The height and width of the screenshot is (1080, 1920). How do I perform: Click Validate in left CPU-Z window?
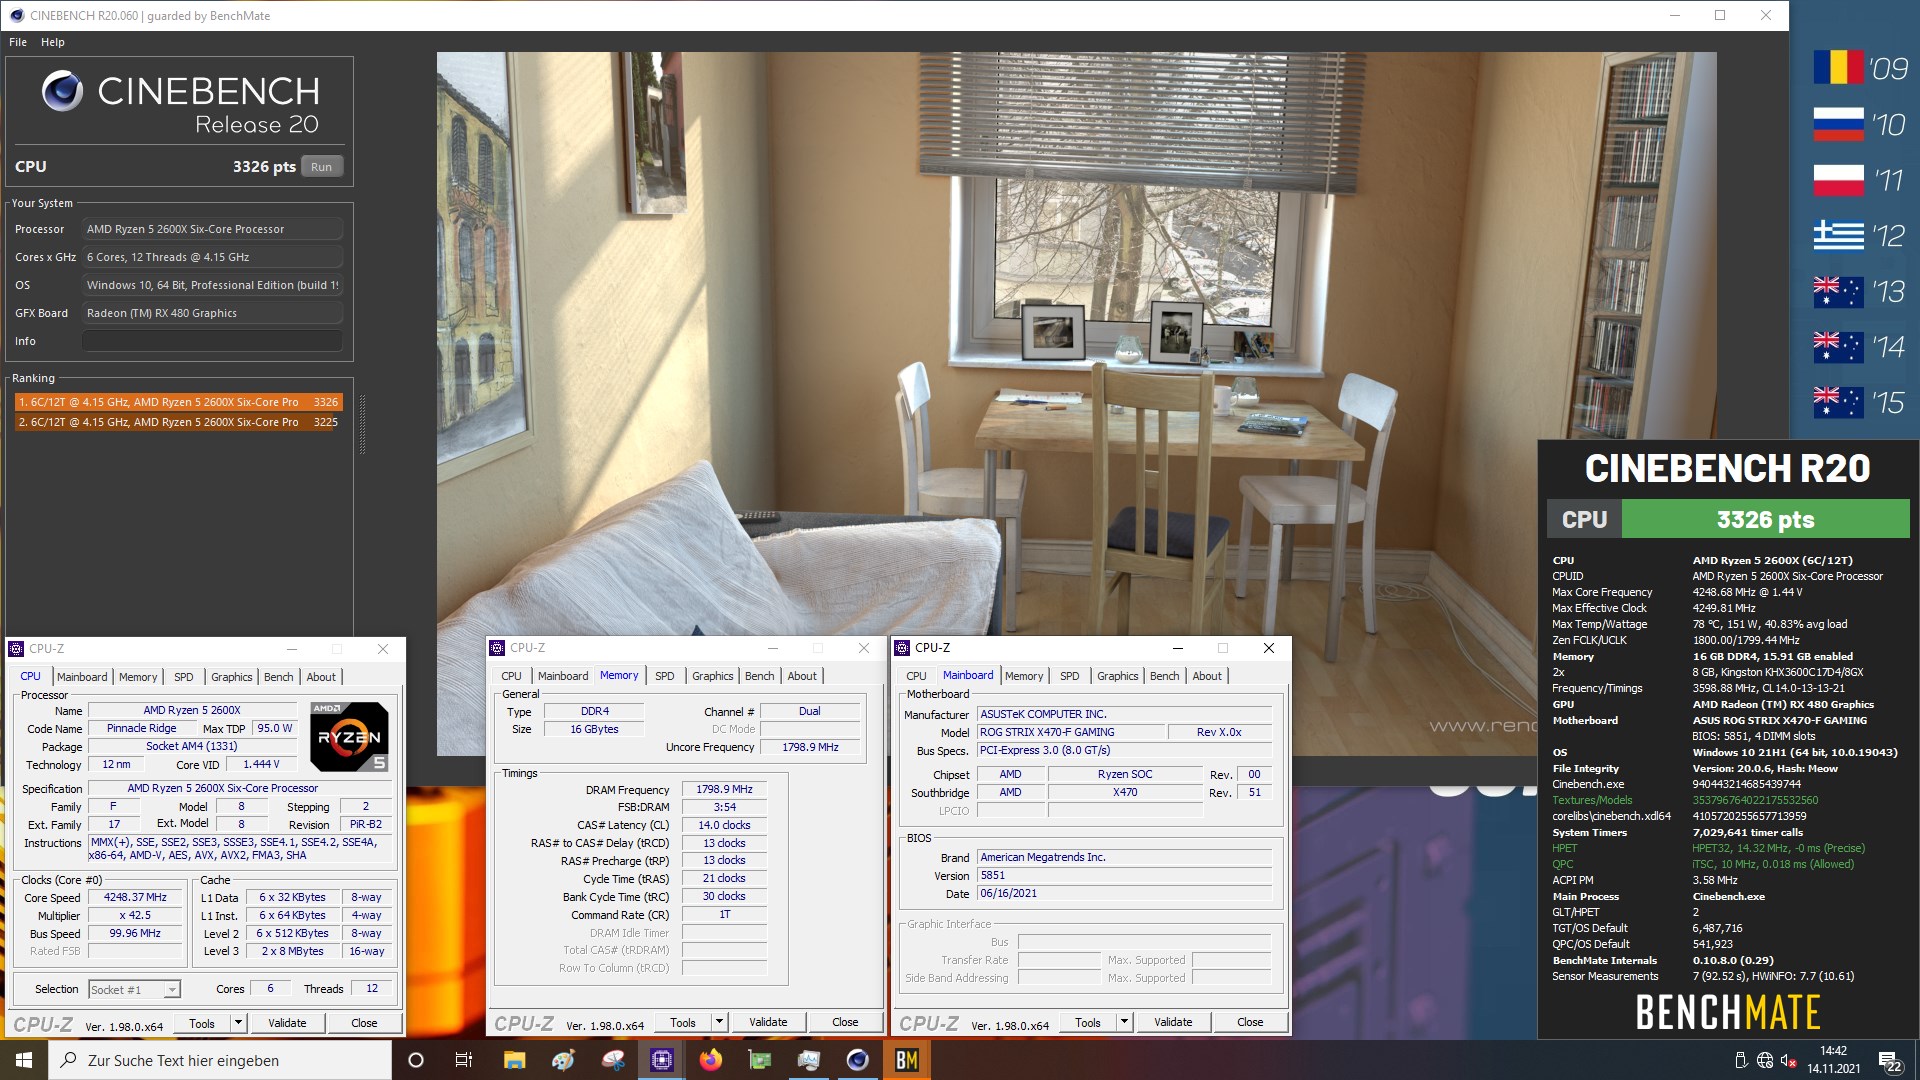point(287,1023)
